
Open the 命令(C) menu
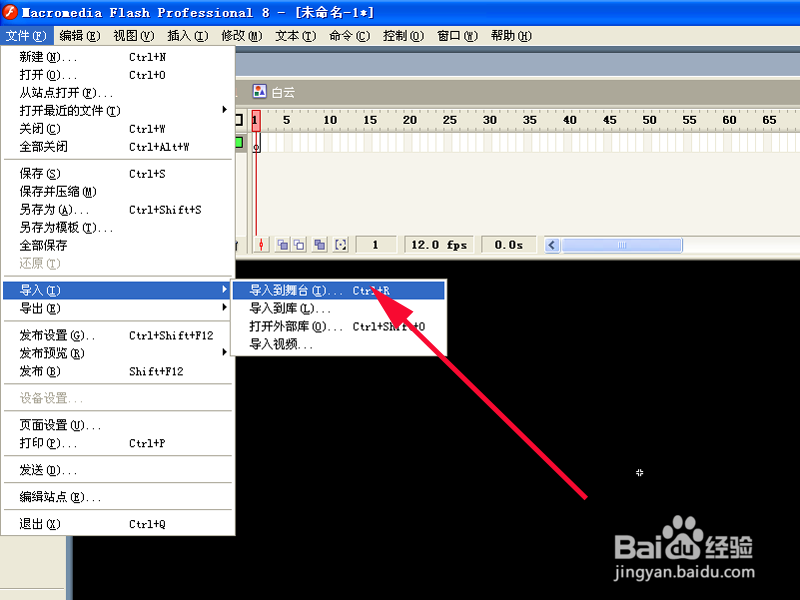coord(349,36)
